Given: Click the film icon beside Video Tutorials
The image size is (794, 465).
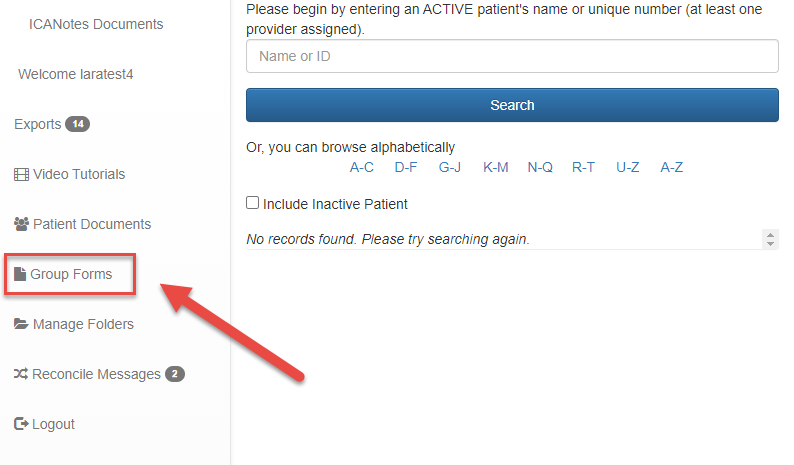Looking at the screenshot, I should pyautogui.click(x=21, y=174).
